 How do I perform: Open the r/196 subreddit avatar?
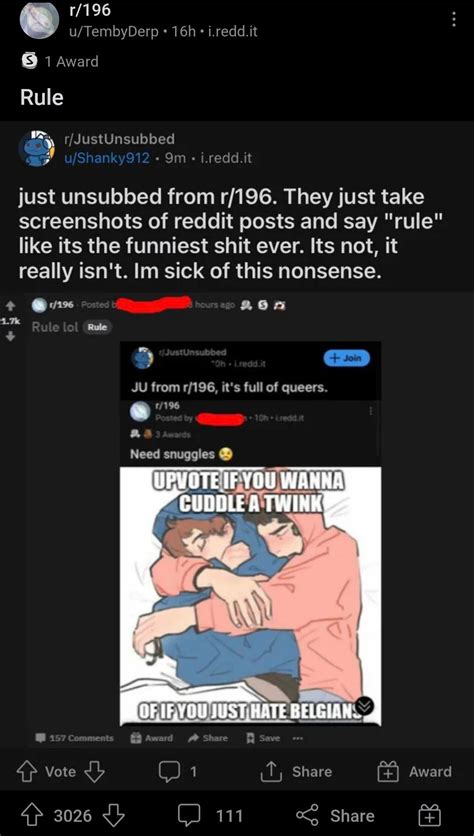tap(38, 20)
